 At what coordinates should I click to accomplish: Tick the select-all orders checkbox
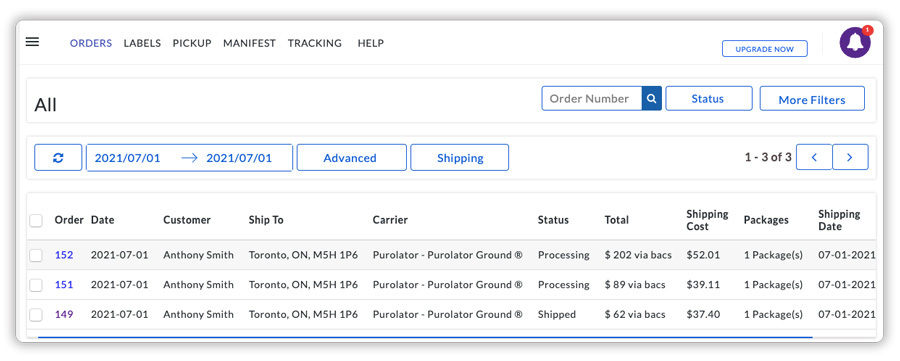point(36,220)
